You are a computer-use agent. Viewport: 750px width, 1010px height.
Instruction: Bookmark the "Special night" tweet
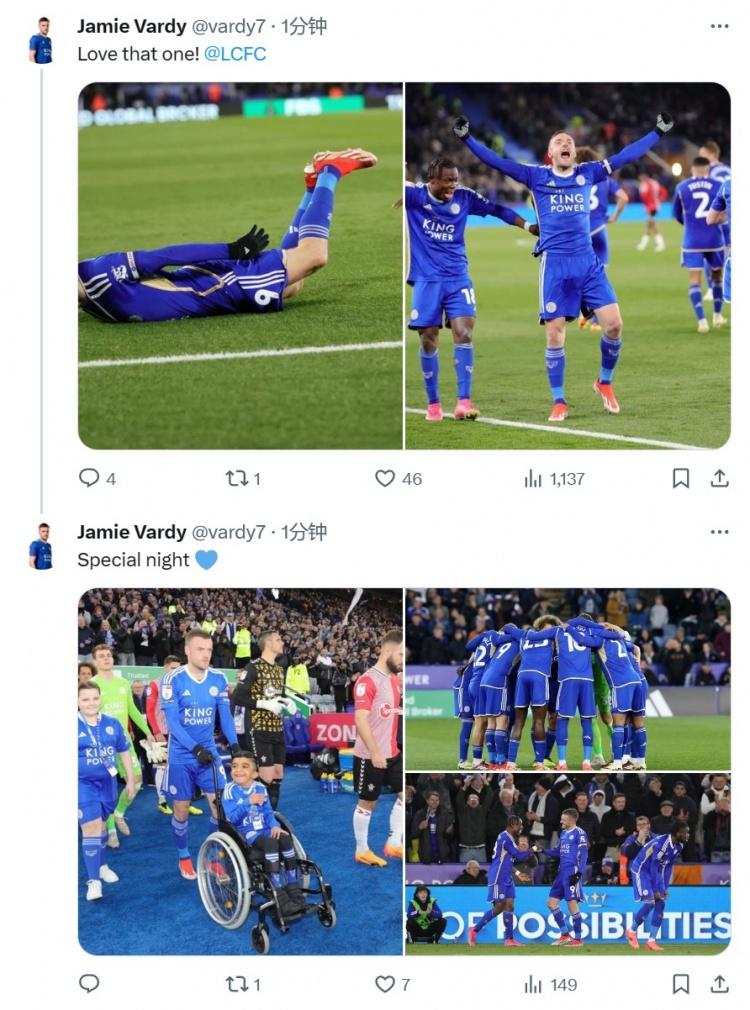[681, 984]
